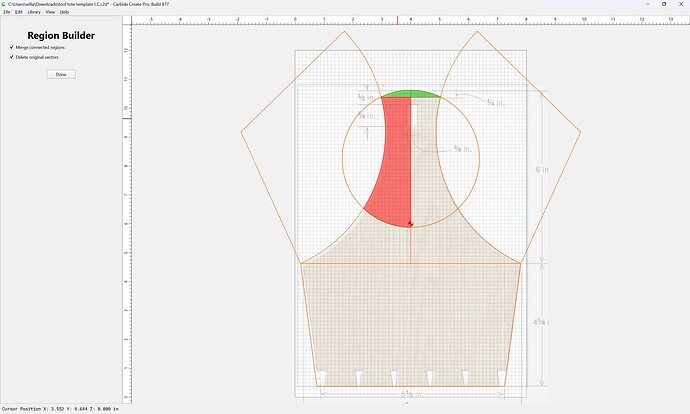
Task: Click the Done button
Action: point(61,74)
